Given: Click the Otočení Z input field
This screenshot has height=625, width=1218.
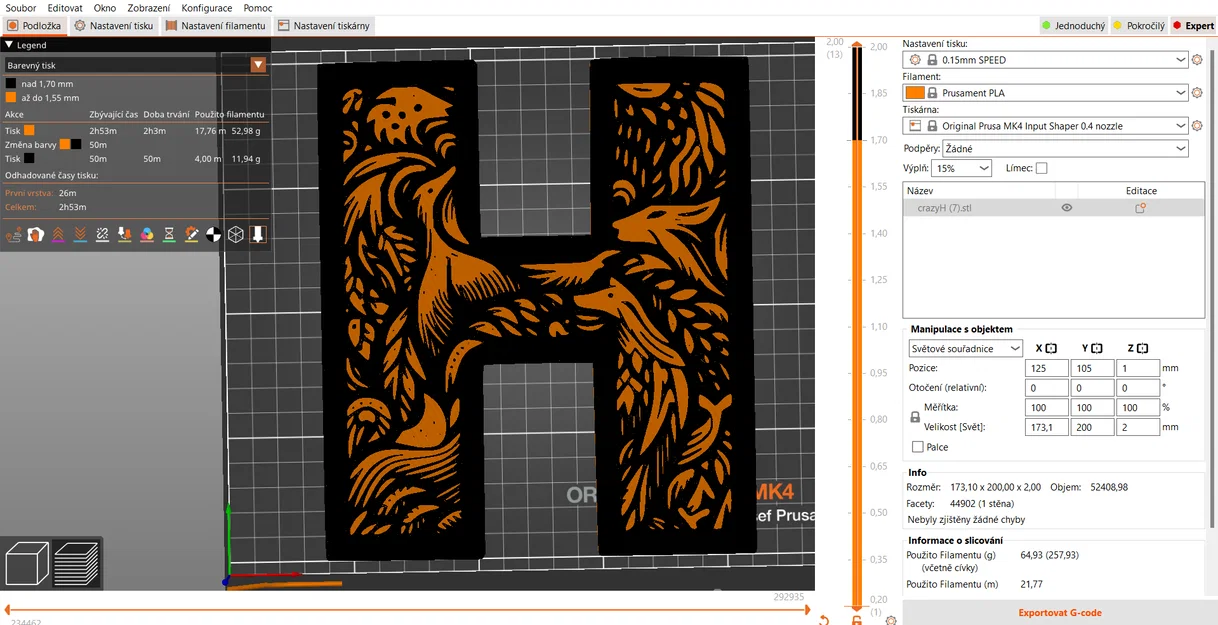Looking at the screenshot, I should tap(1138, 388).
